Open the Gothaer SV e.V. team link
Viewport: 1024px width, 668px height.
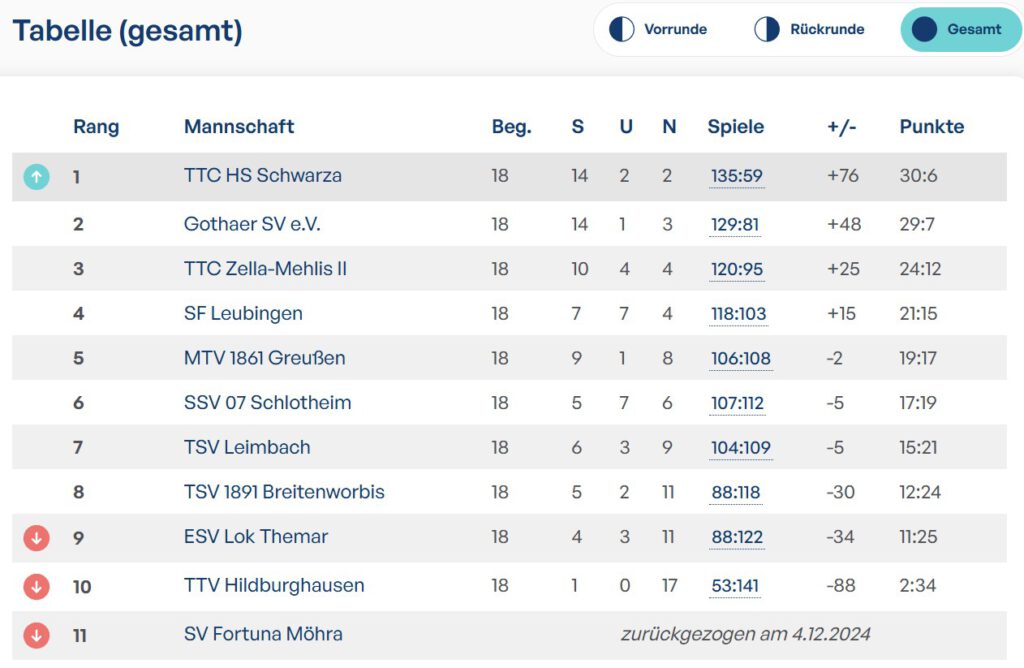click(x=252, y=224)
